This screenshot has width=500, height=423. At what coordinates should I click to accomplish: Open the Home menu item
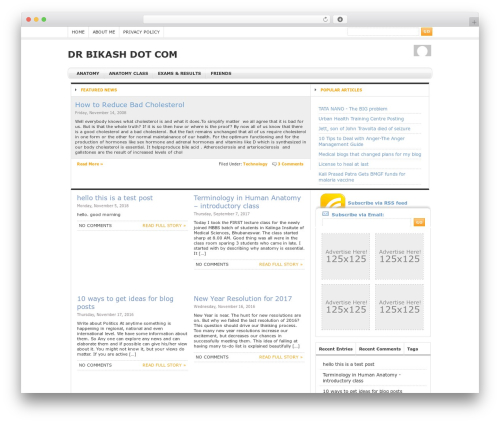pos(78,32)
